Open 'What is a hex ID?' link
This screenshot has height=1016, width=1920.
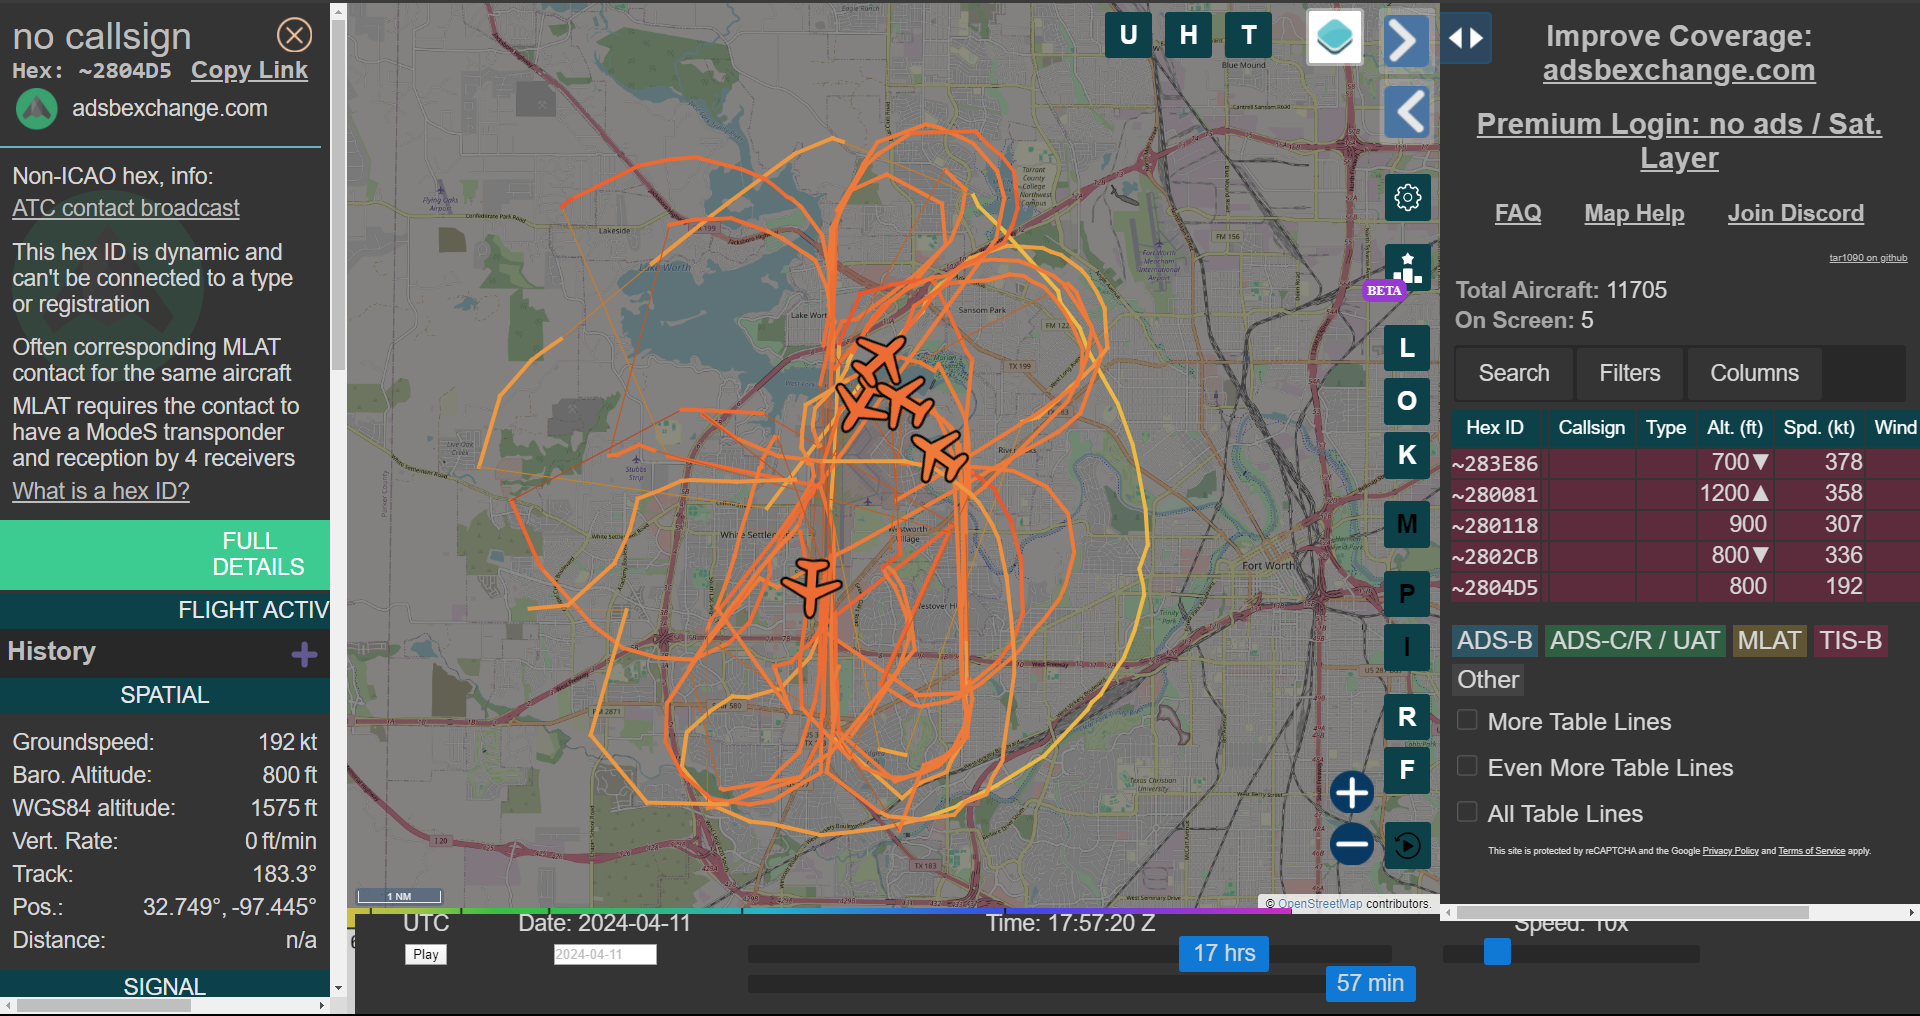101,491
